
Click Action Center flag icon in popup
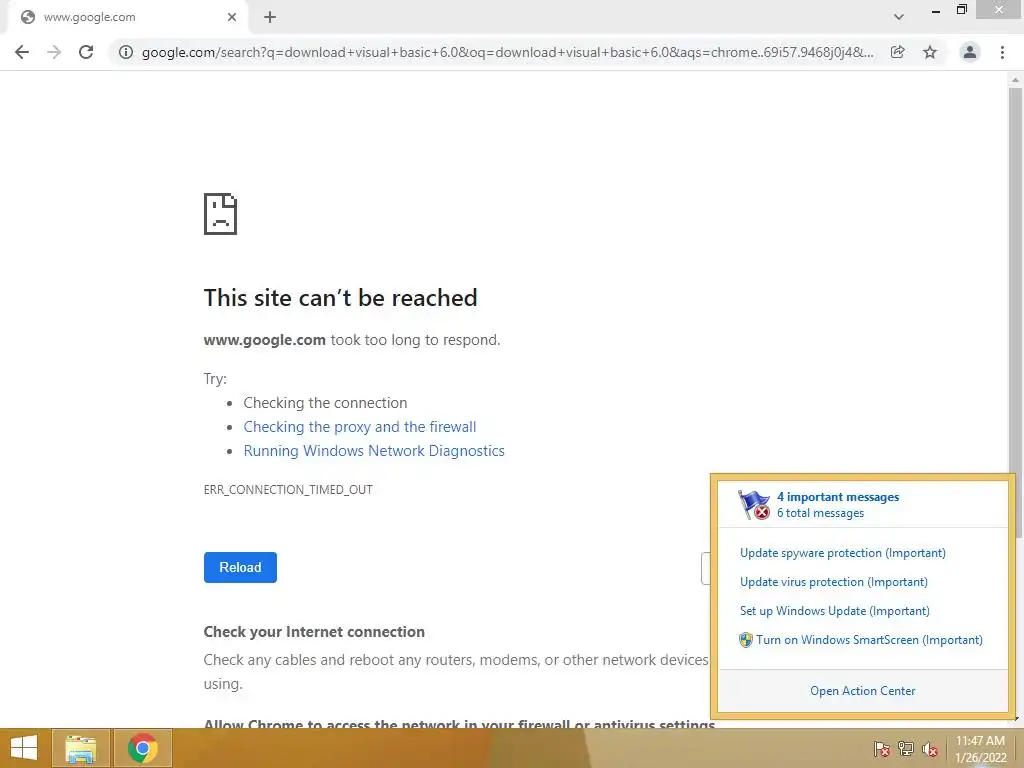(x=754, y=505)
